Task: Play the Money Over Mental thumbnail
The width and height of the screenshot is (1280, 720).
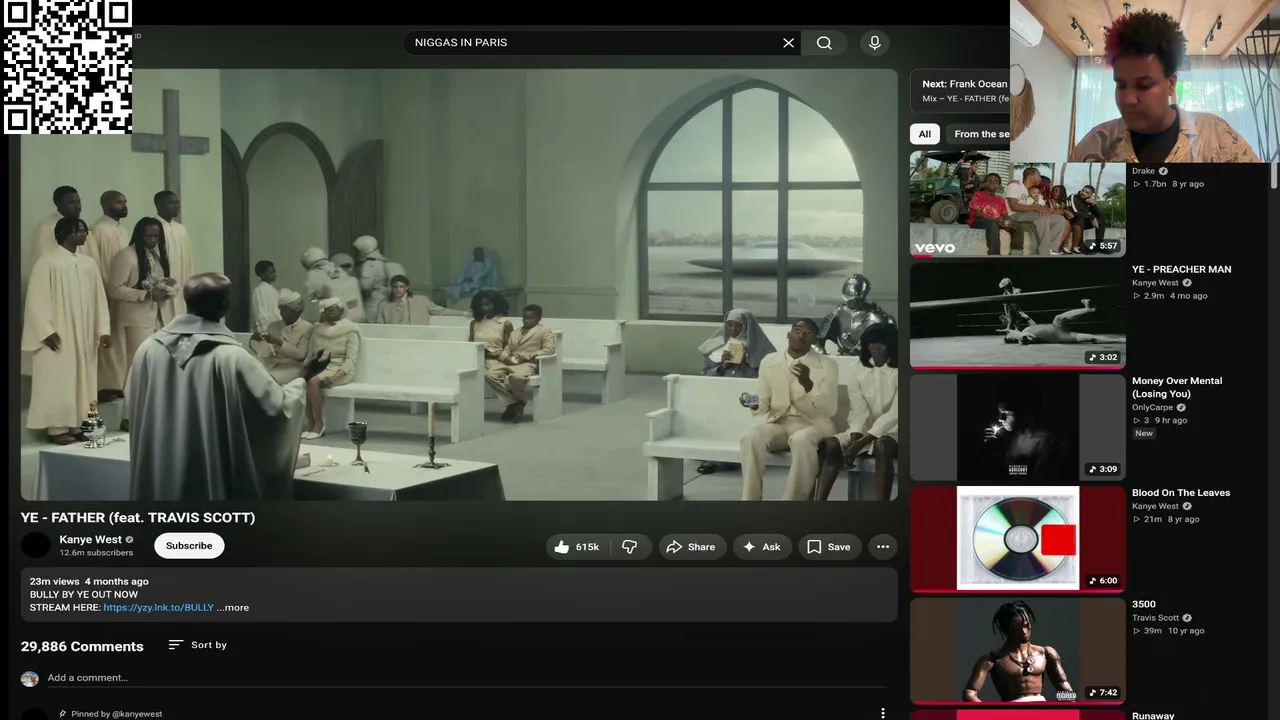Action: (x=1017, y=427)
